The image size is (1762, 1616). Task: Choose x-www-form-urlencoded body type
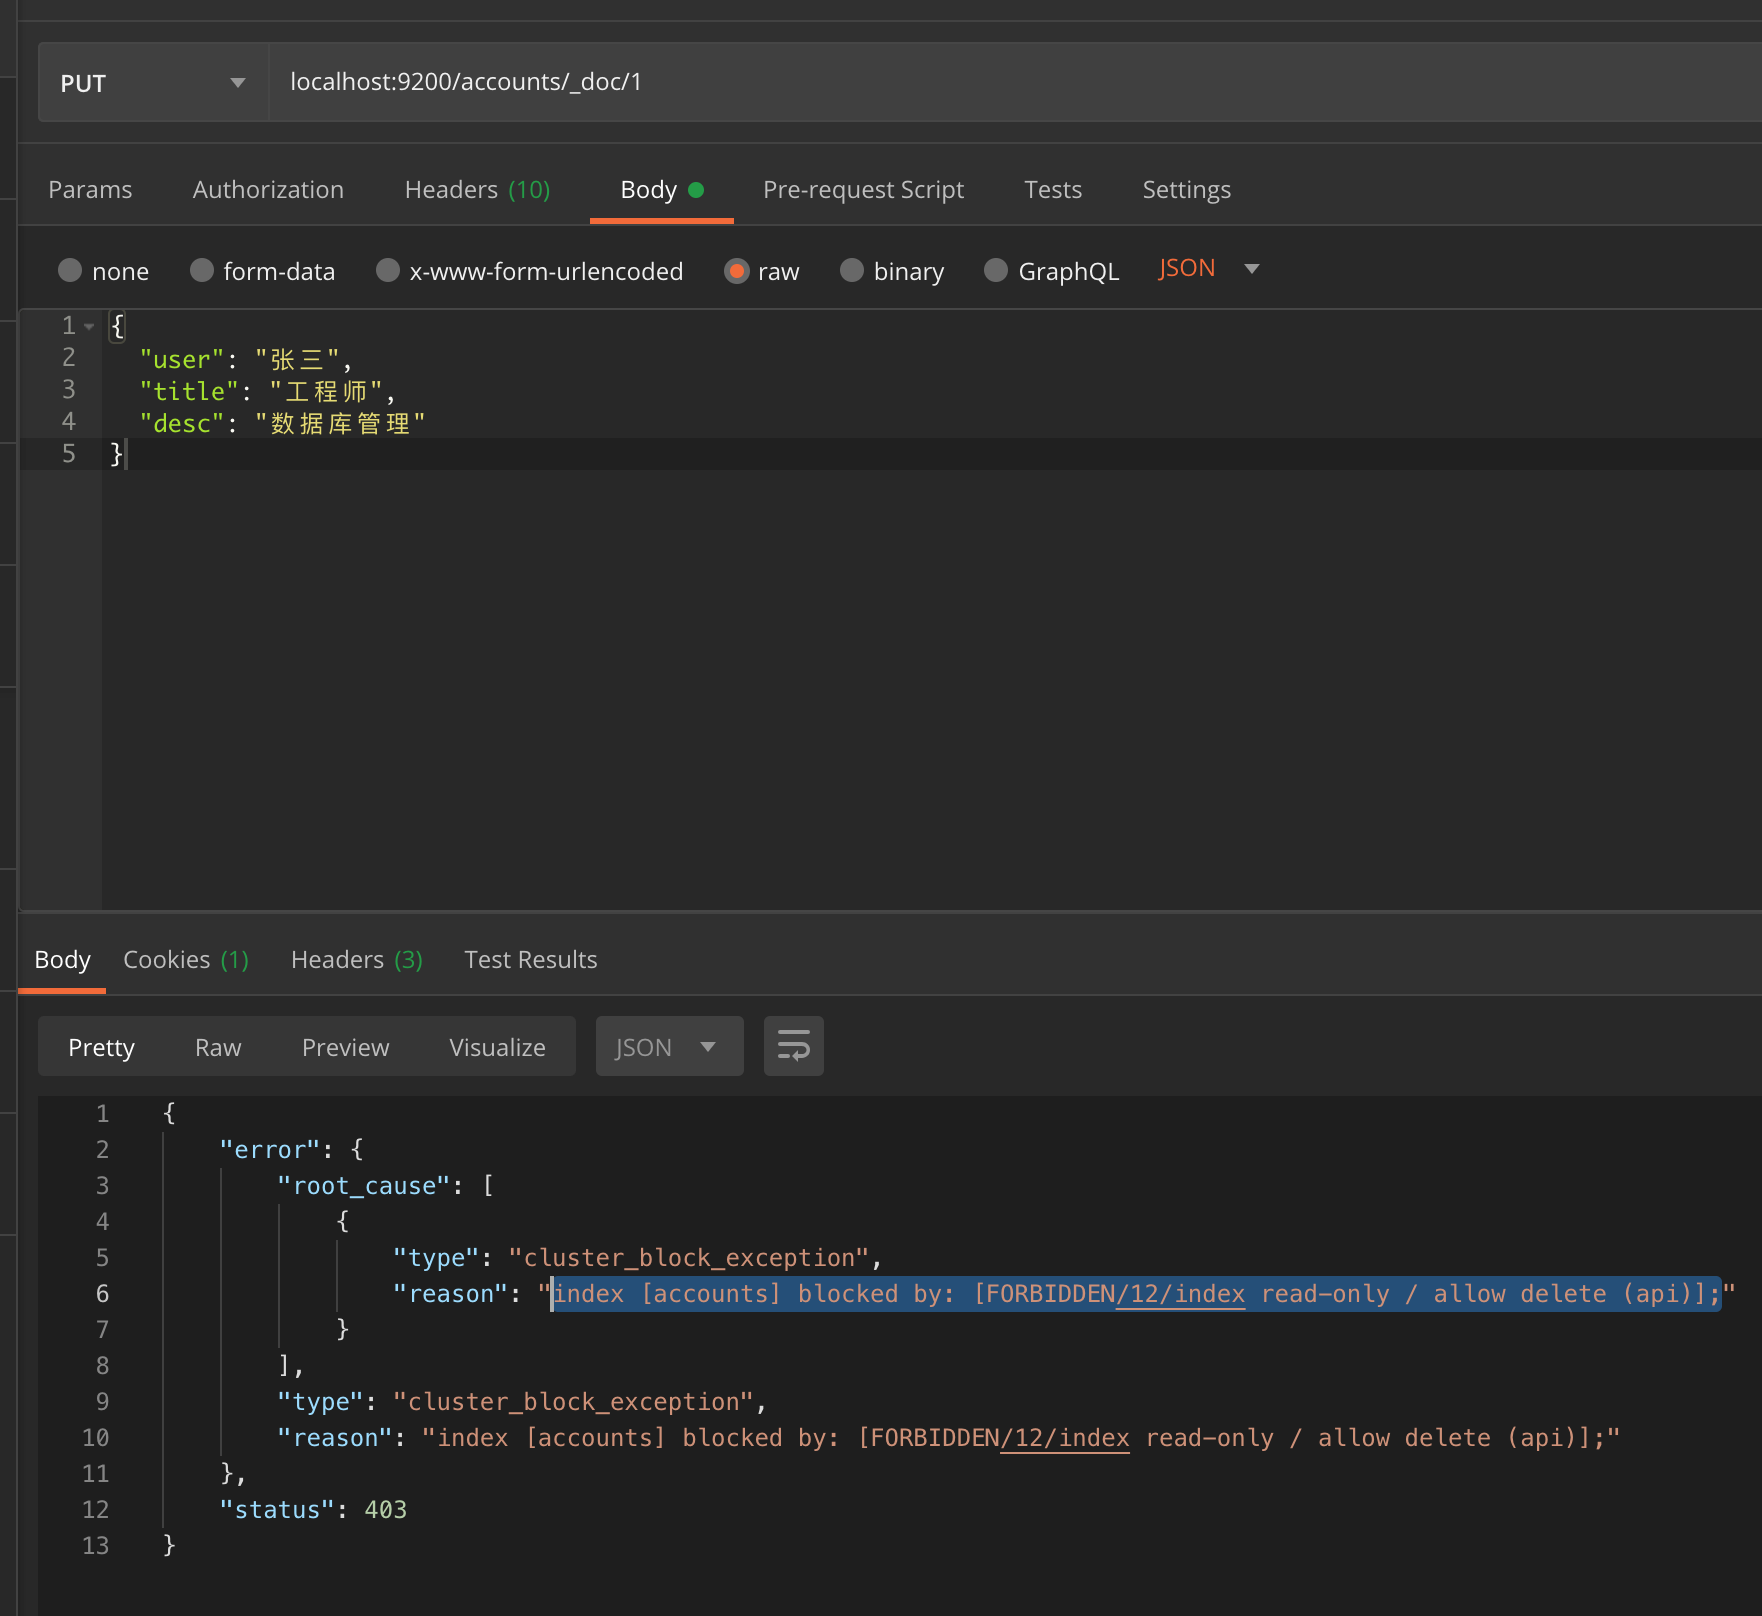(x=388, y=270)
